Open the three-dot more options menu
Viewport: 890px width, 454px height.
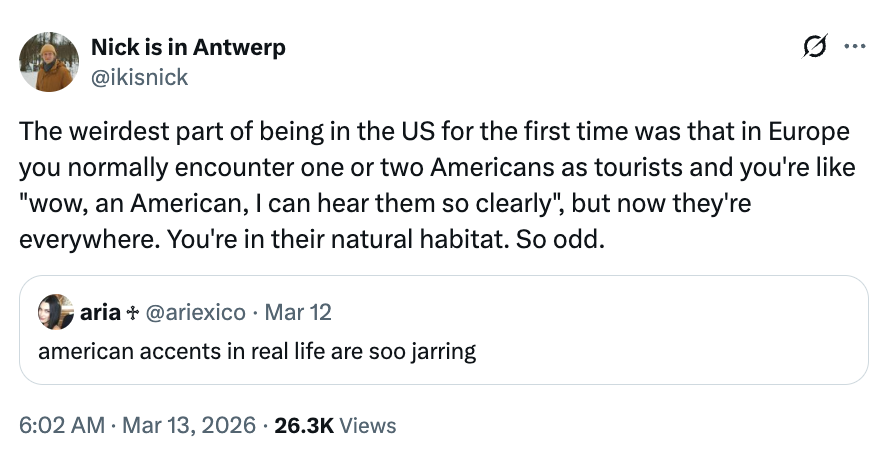(853, 47)
